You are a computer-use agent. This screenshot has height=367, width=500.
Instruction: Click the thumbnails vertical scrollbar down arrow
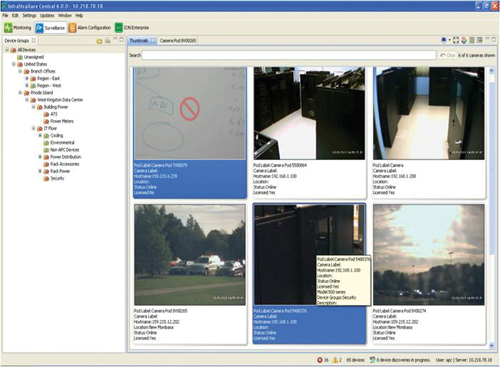(x=491, y=346)
